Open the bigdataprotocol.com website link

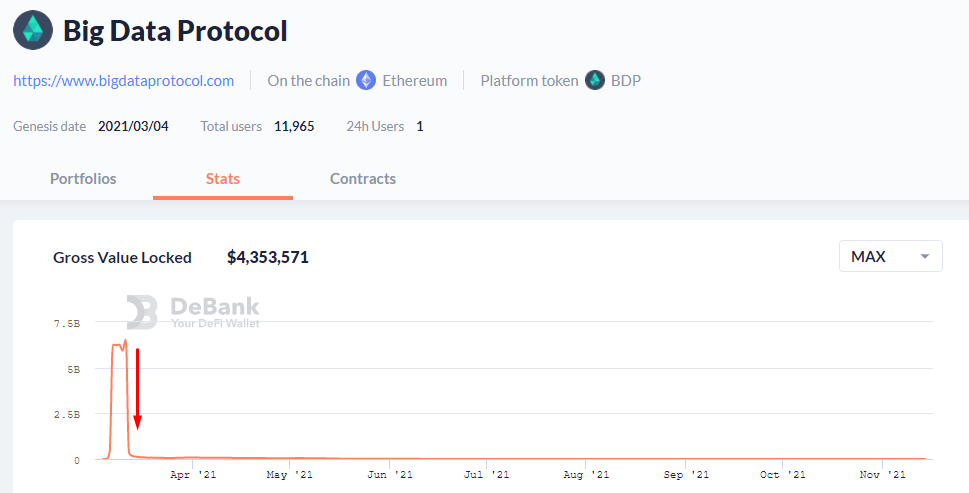(124, 80)
